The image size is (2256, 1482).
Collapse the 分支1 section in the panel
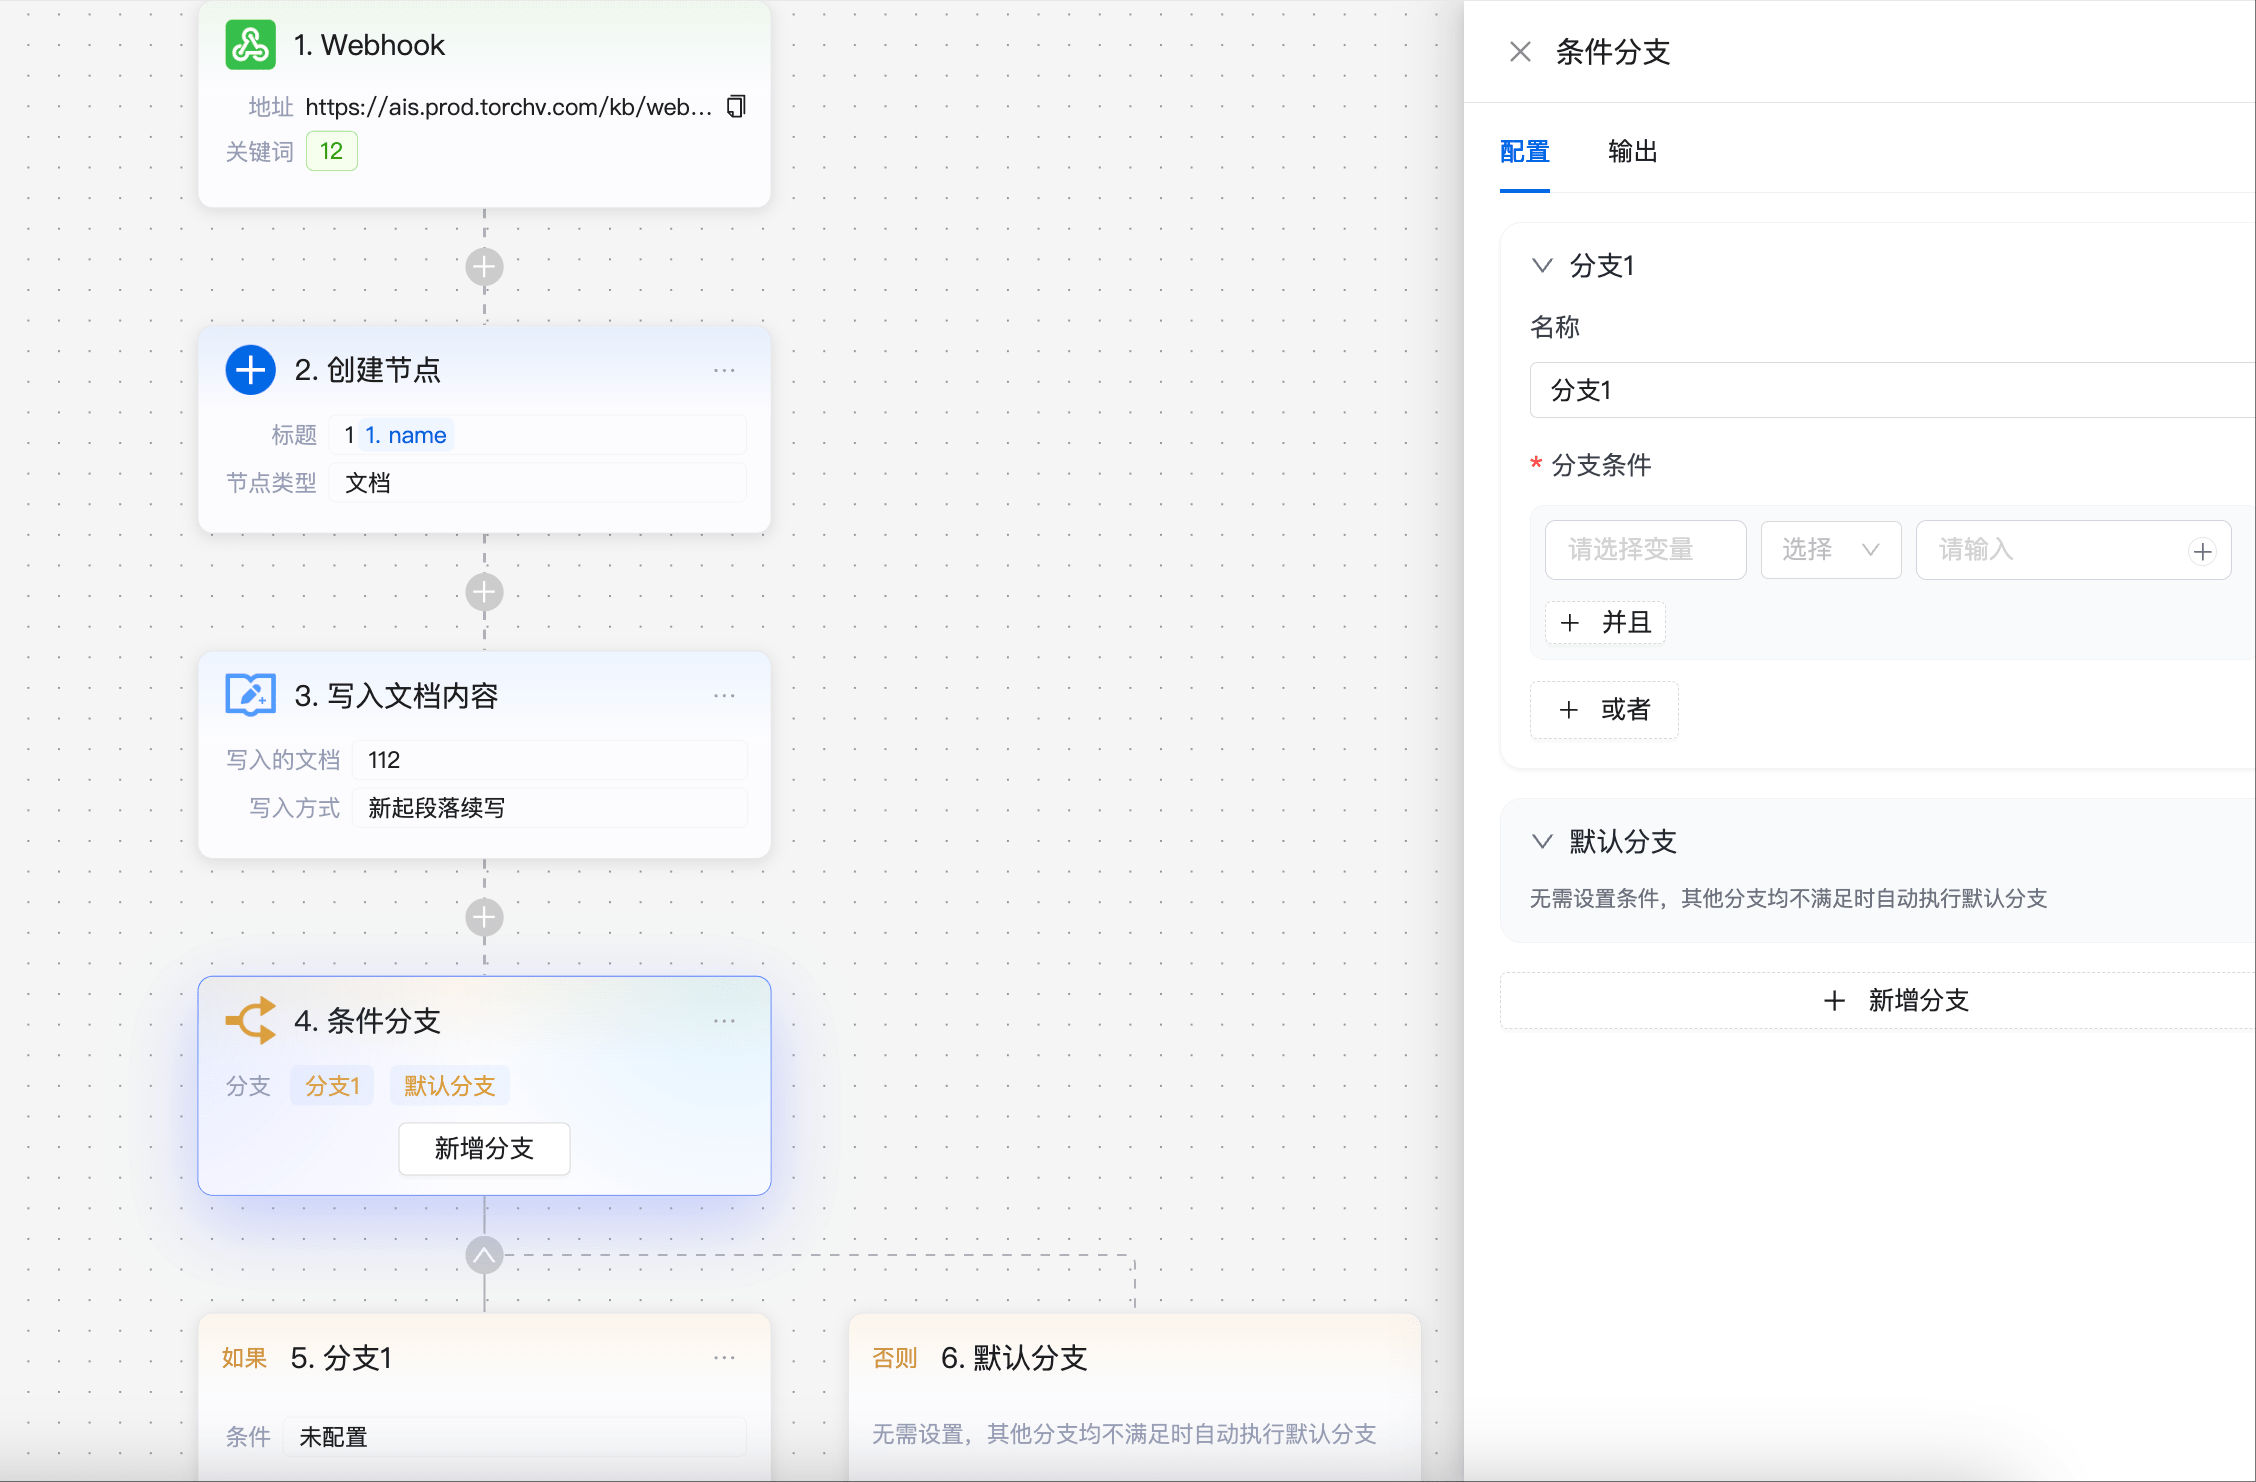pos(1543,265)
